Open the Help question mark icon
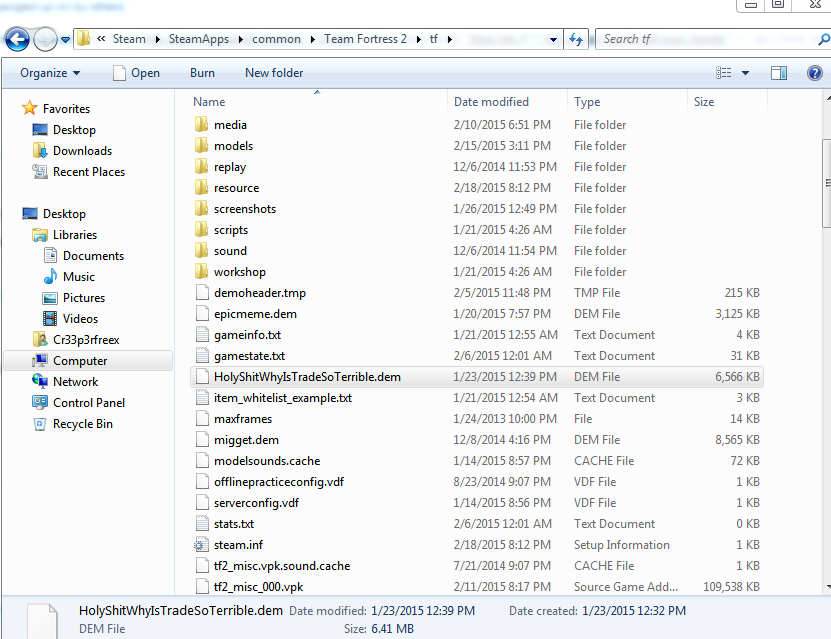This screenshot has height=639, width=831. pos(815,73)
